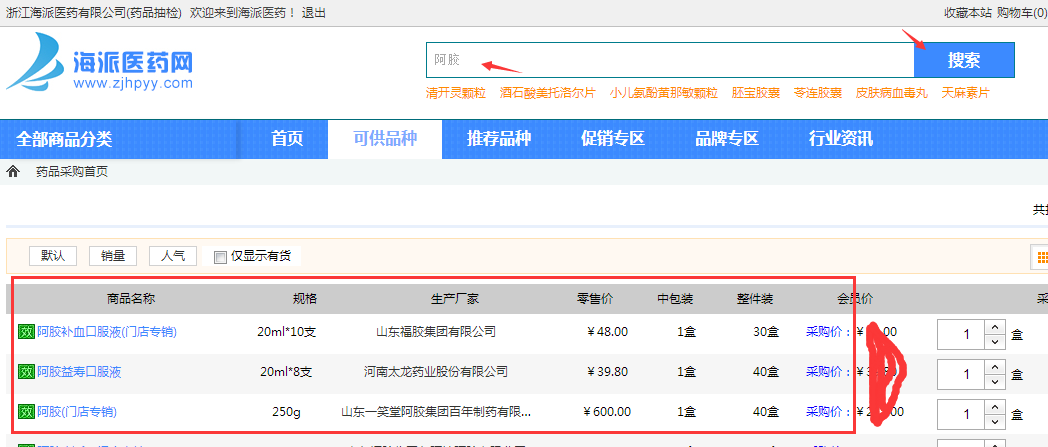
Task: Click spec 250g
Action: click(286, 412)
